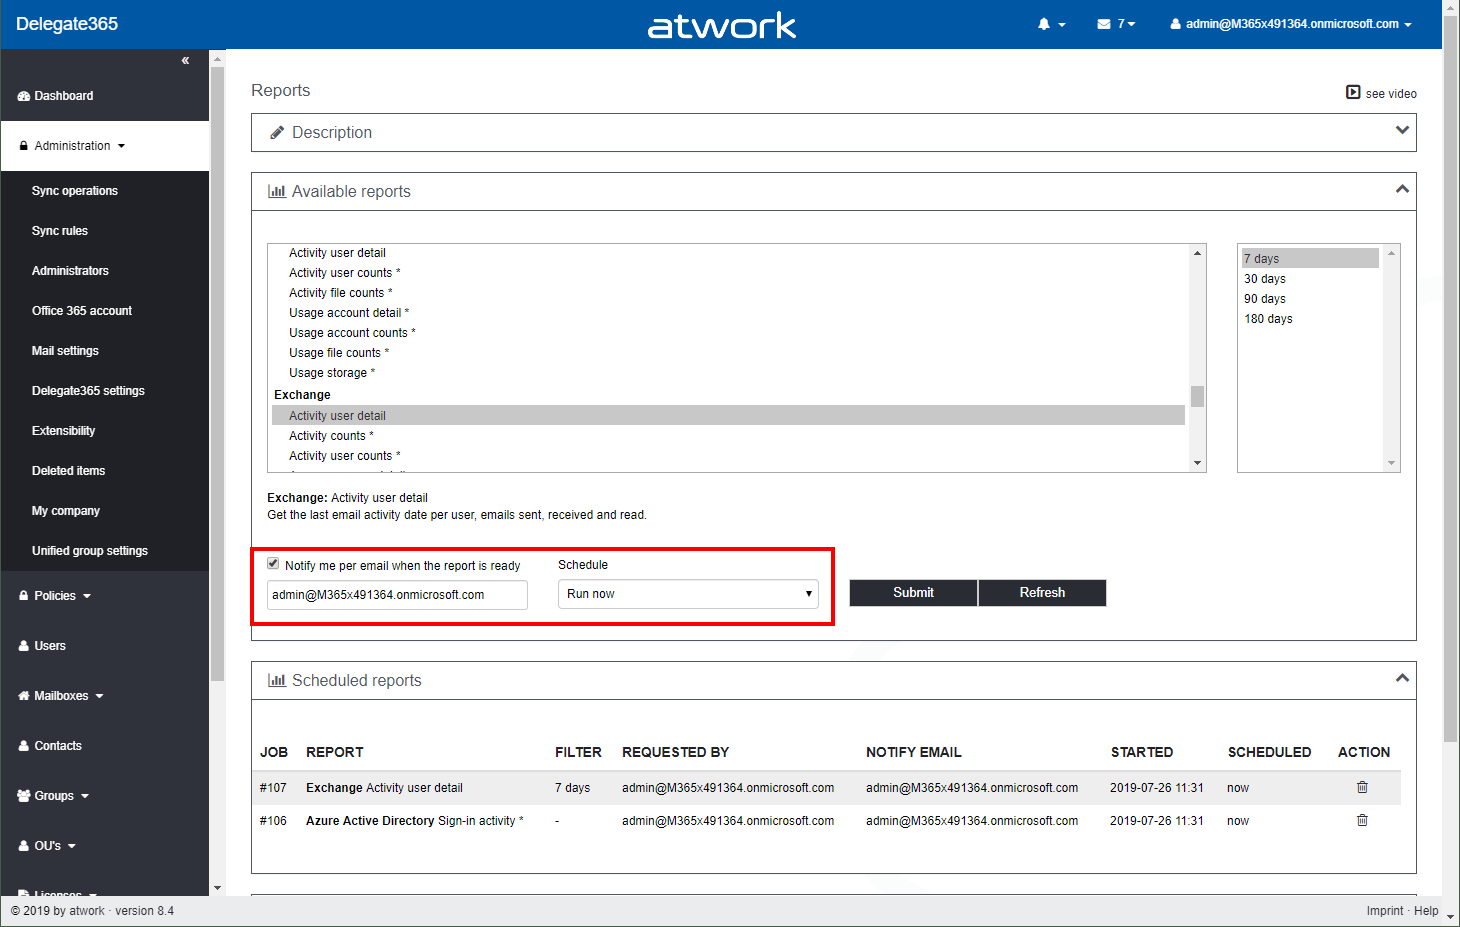Image resolution: width=1460 pixels, height=927 pixels.
Task: Delete scheduled job #106 with trash icon
Action: pos(1362,820)
